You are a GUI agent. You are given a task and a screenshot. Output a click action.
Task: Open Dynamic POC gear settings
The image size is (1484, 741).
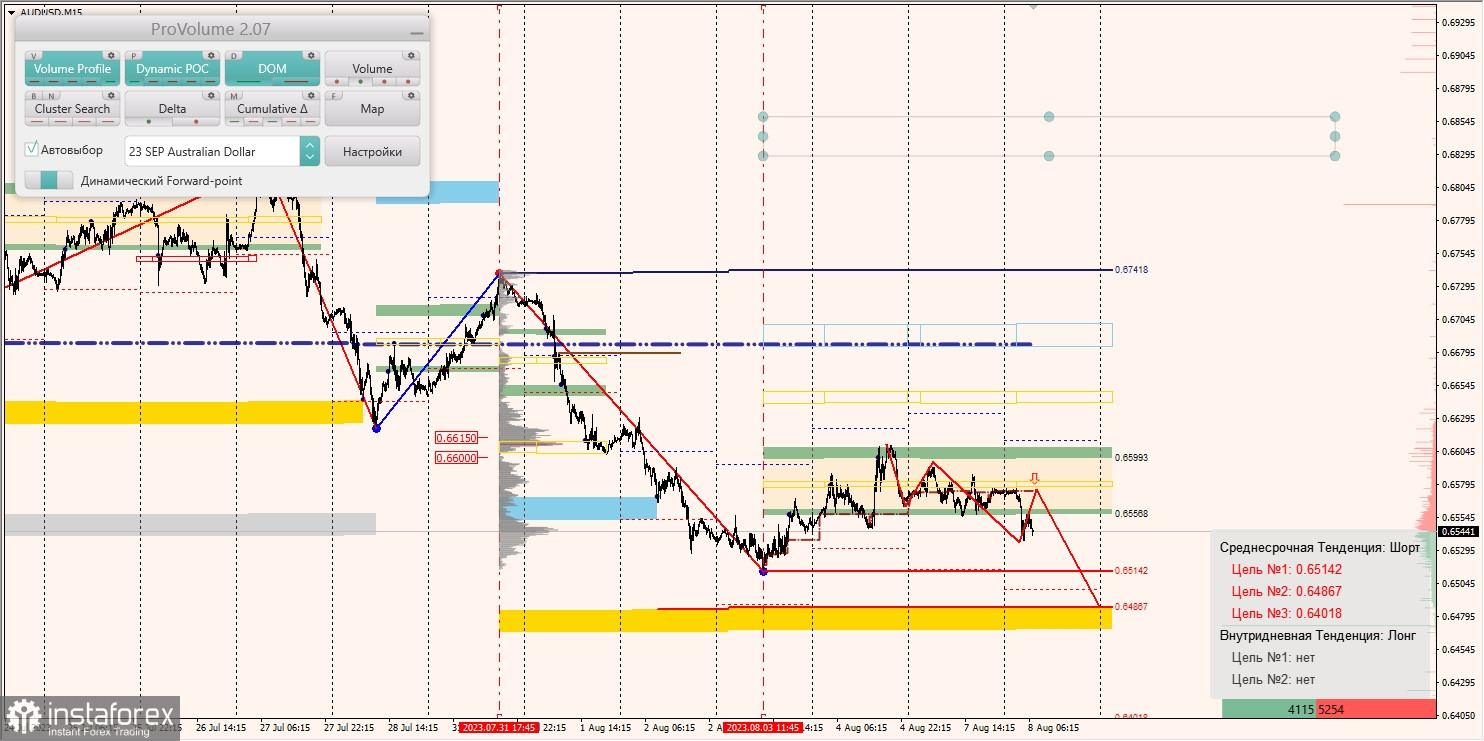pyautogui.click(x=211, y=56)
